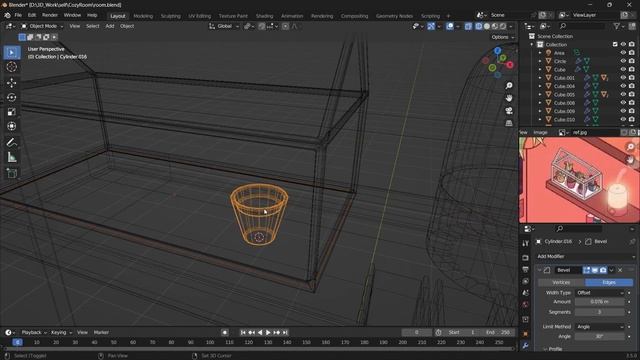The height and width of the screenshot is (360, 640).
Task: Hide the Area light in the outliner
Action: tap(623, 53)
